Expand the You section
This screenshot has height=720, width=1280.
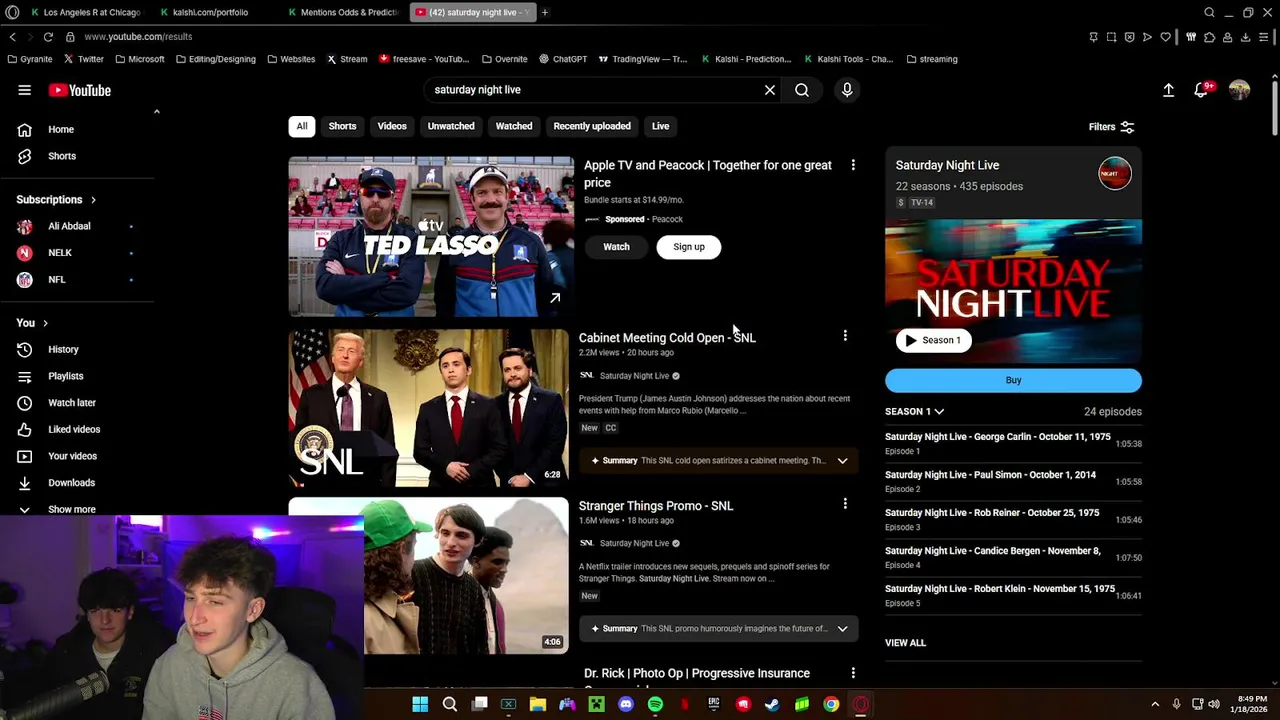[32, 323]
